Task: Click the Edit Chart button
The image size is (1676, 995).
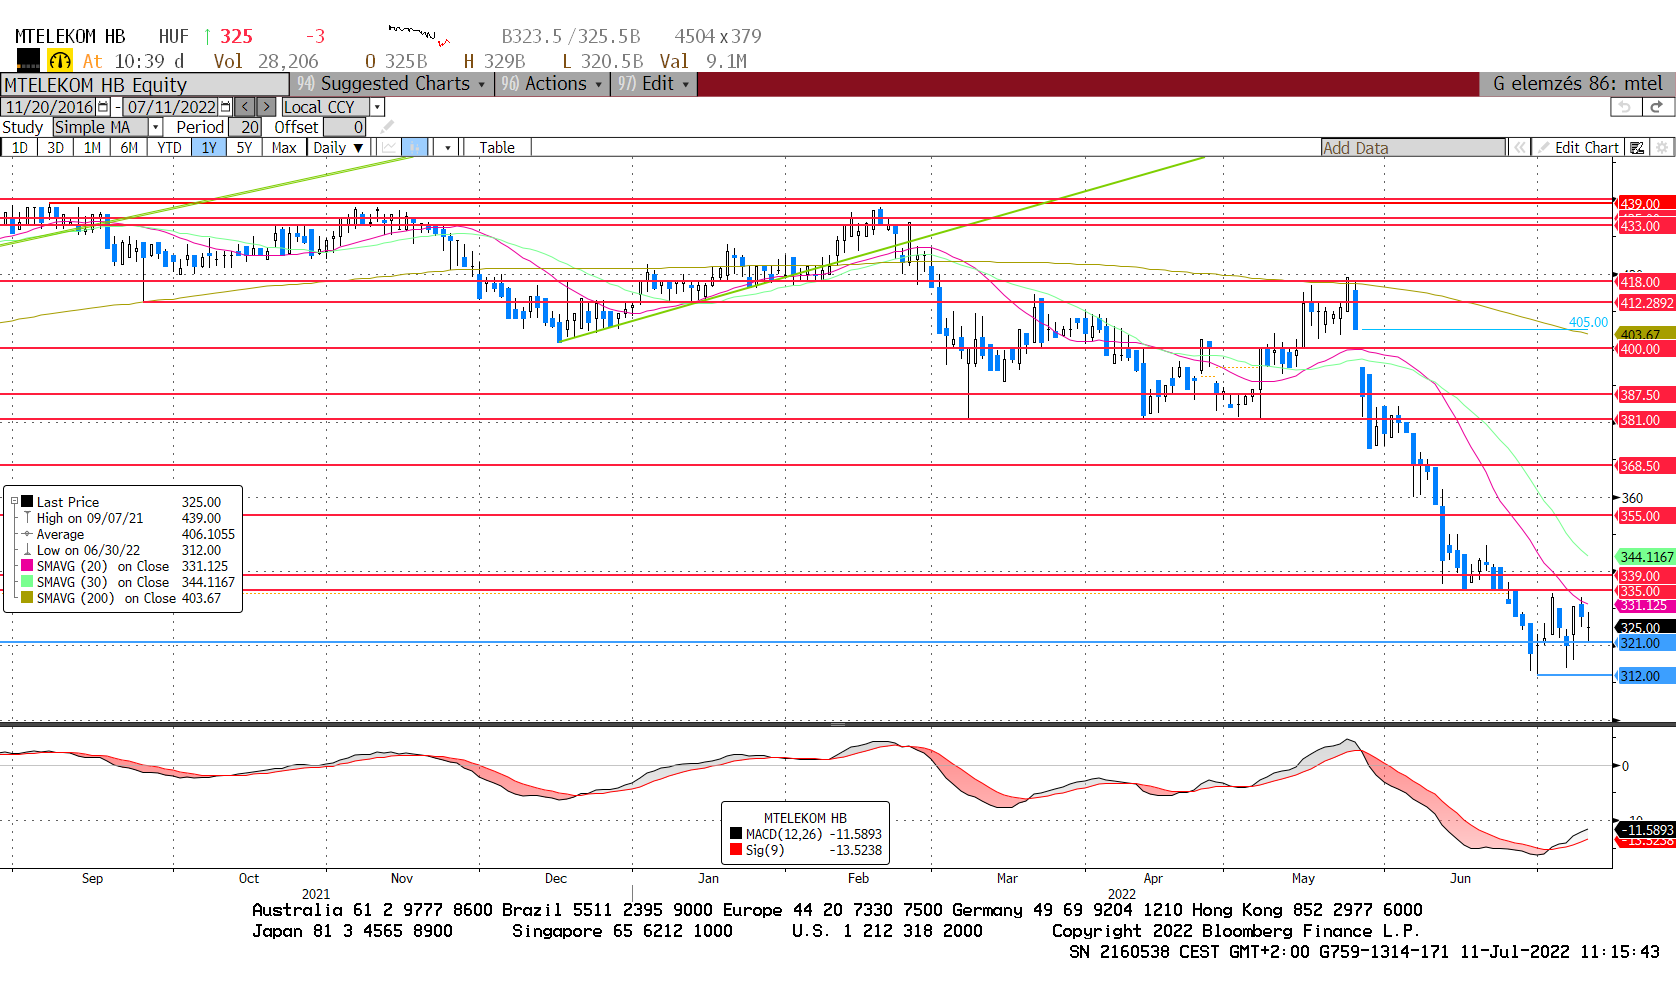Action: point(1580,148)
